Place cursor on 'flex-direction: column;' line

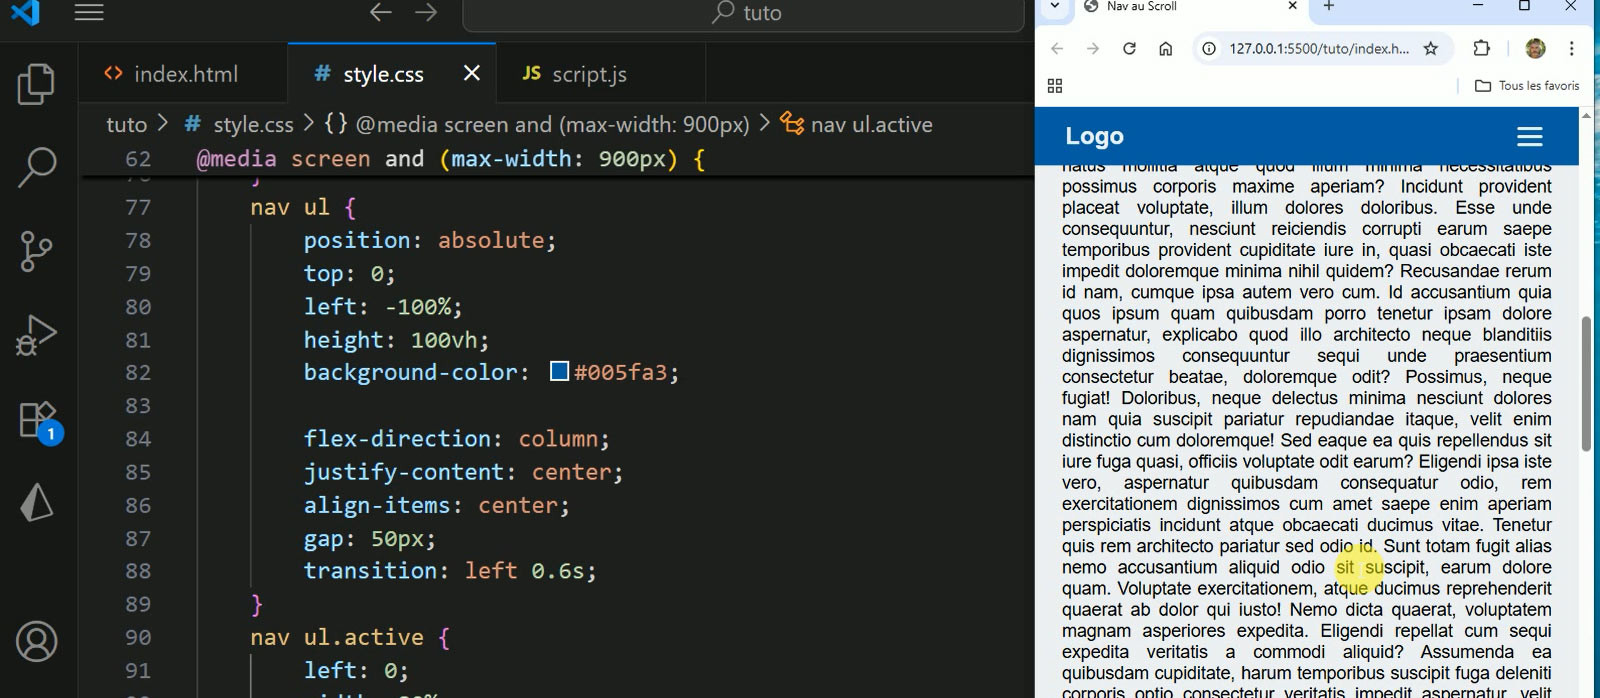coord(457,438)
